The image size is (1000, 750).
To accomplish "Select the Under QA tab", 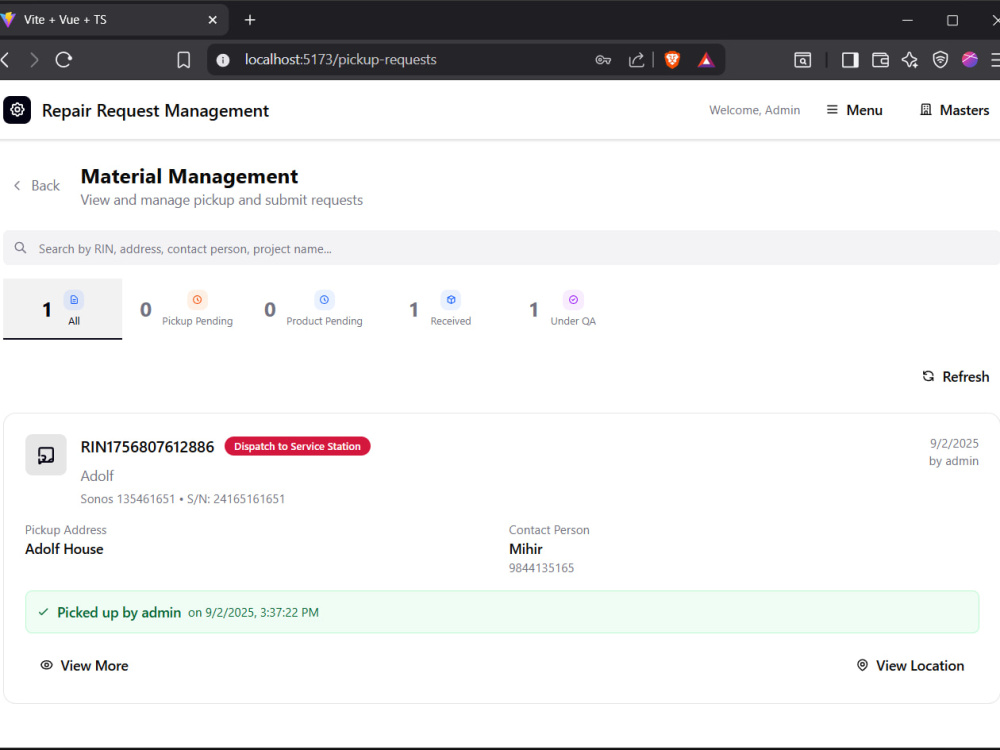I will click(x=562, y=309).
